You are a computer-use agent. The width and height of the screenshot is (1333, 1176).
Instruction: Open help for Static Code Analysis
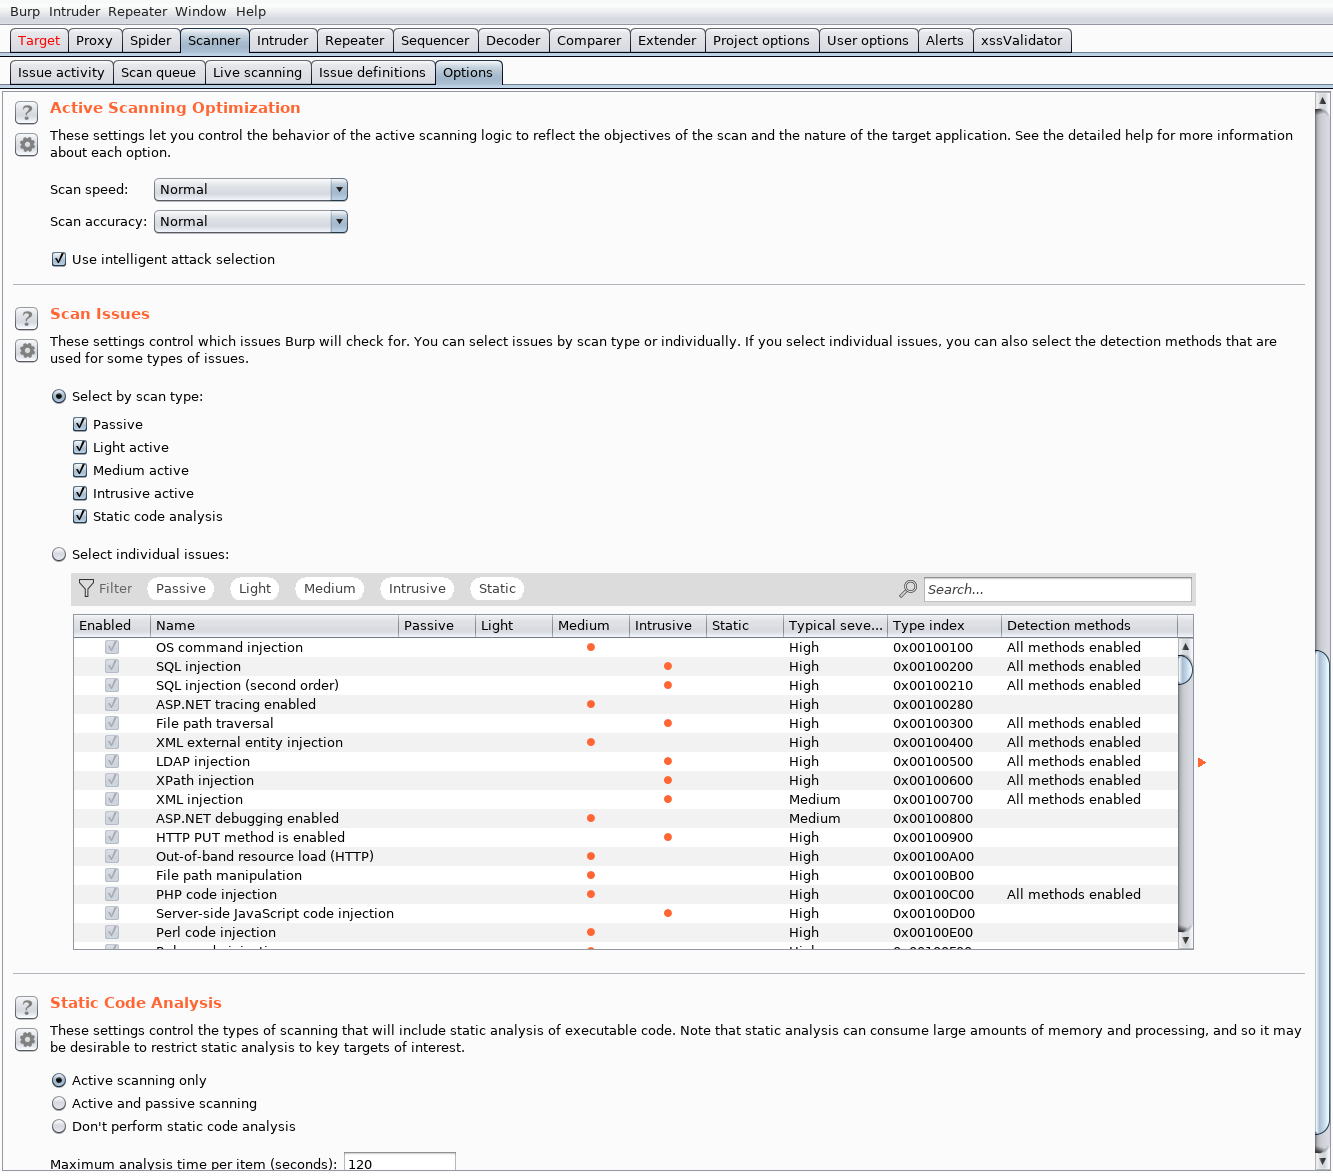pos(27,1007)
